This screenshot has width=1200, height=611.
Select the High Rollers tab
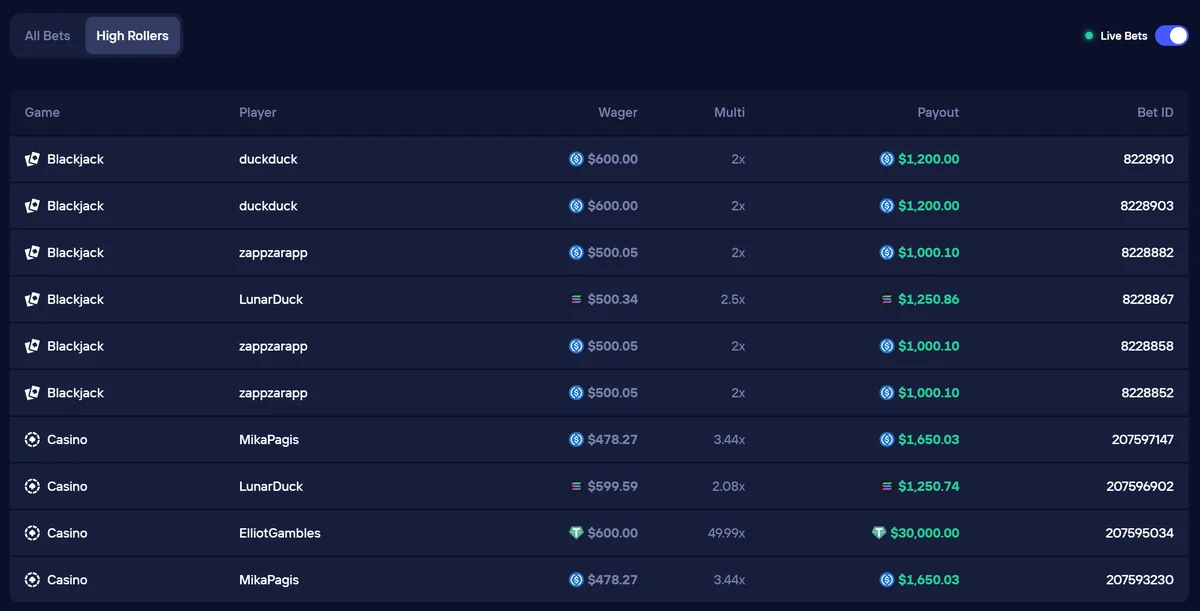coord(132,36)
